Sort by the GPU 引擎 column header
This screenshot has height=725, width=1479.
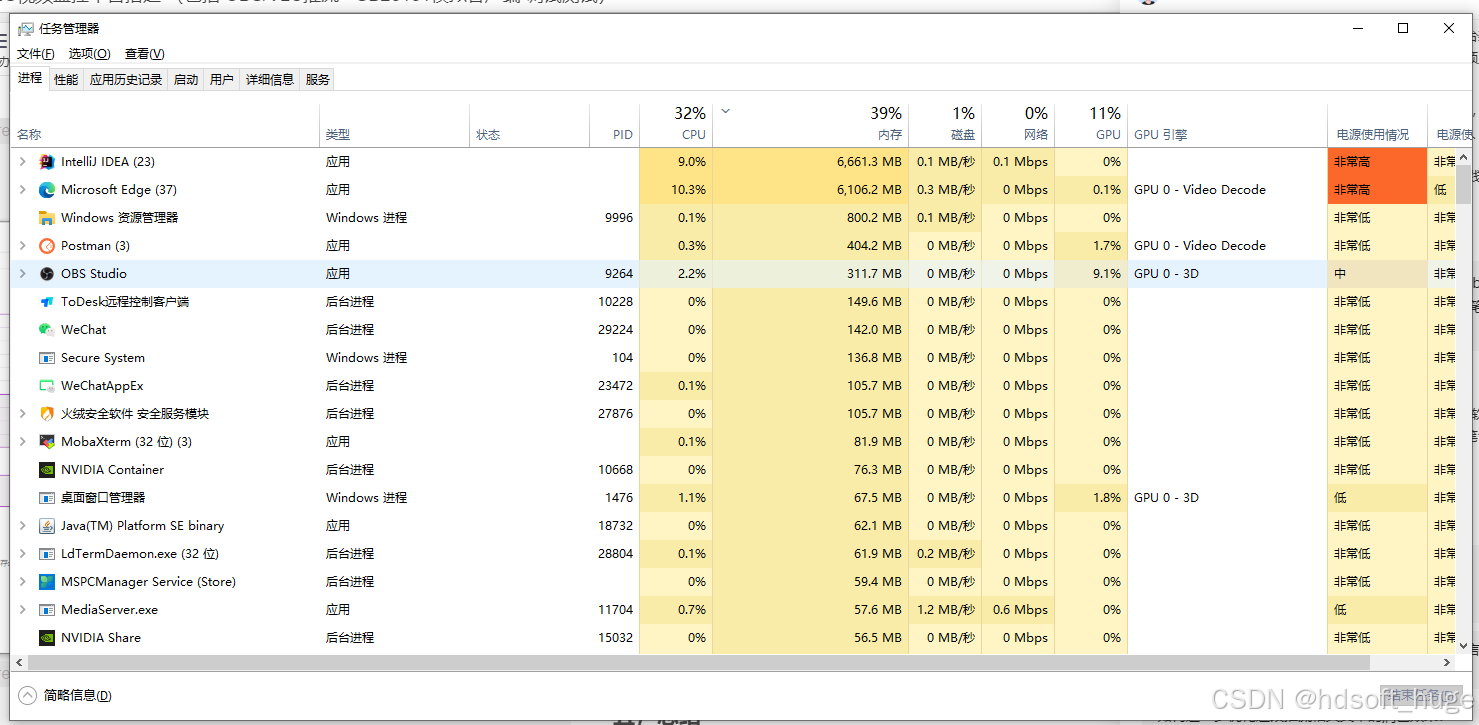coord(1228,125)
